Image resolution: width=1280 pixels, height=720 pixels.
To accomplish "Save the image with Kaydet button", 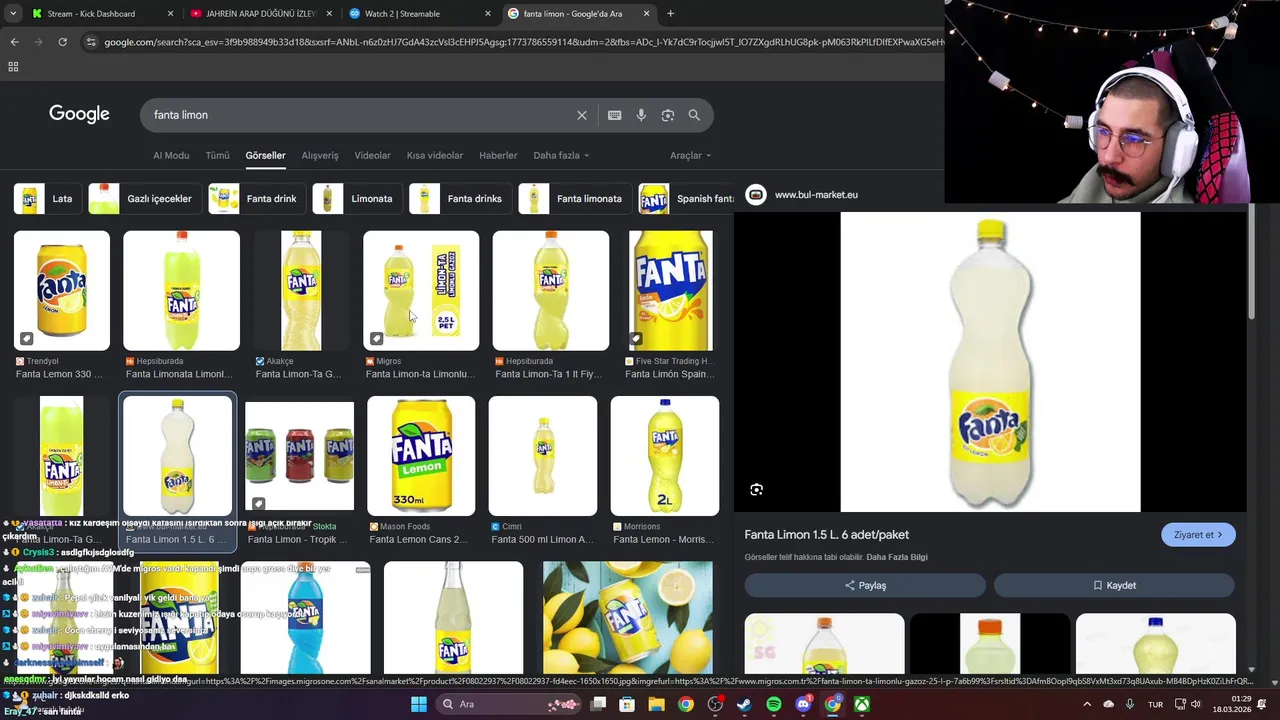I will point(1114,586).
